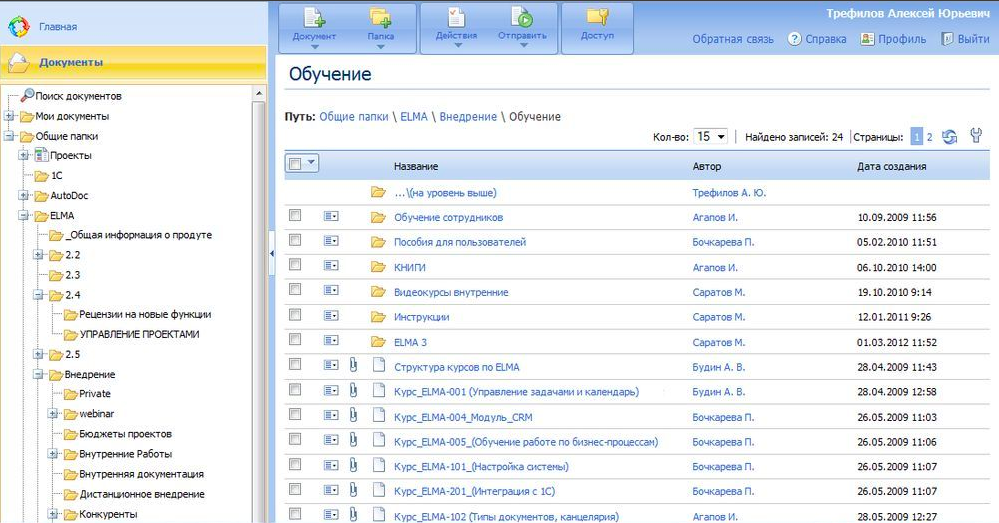Click the tree panel vertical scrollbar
This screenshot has height=523, width=999.
click(259, 311)
